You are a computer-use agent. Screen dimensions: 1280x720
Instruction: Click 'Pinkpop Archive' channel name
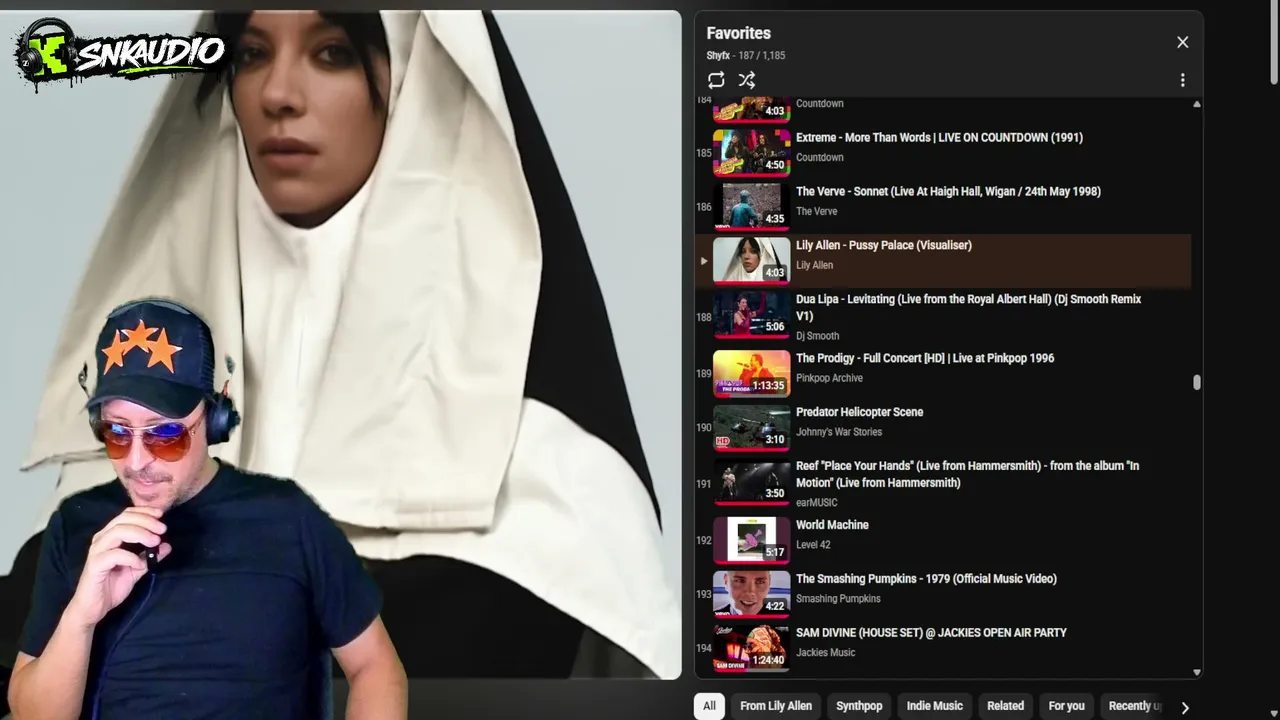tap(829, 378)
